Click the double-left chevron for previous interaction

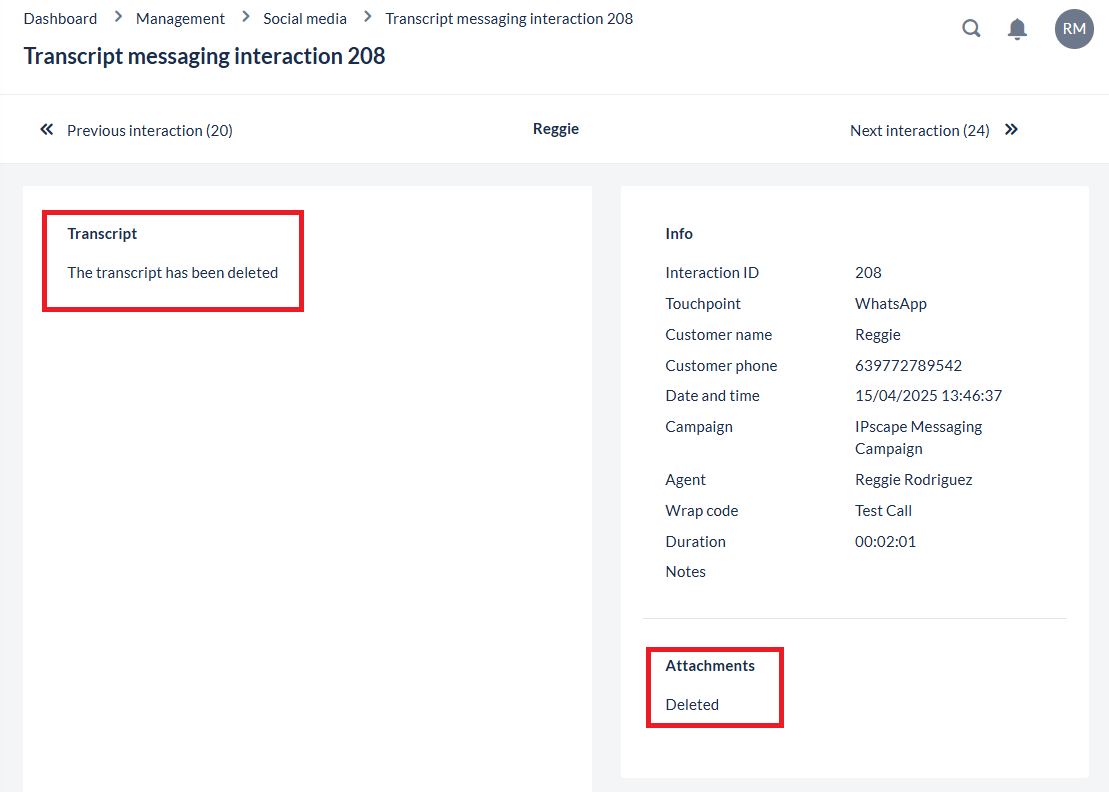[46, 130]
